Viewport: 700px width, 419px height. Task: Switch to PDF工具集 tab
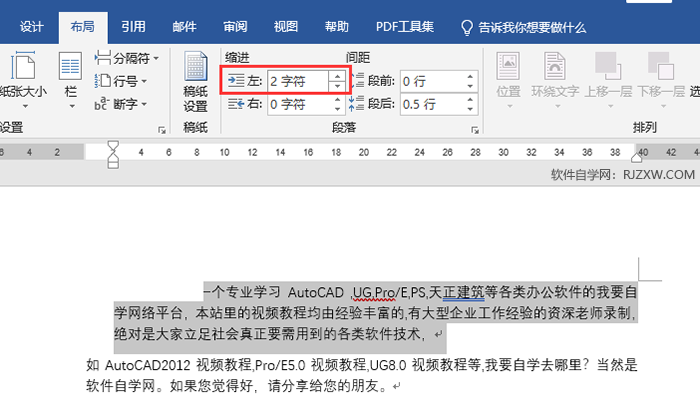click(x=404, y=27)
